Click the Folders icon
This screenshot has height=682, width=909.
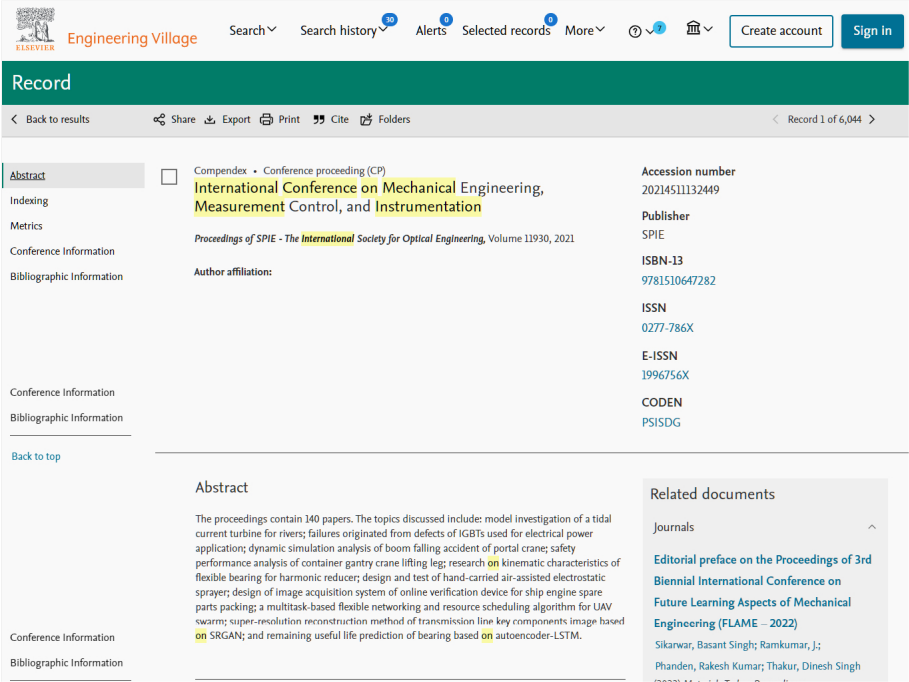point(366,119)
